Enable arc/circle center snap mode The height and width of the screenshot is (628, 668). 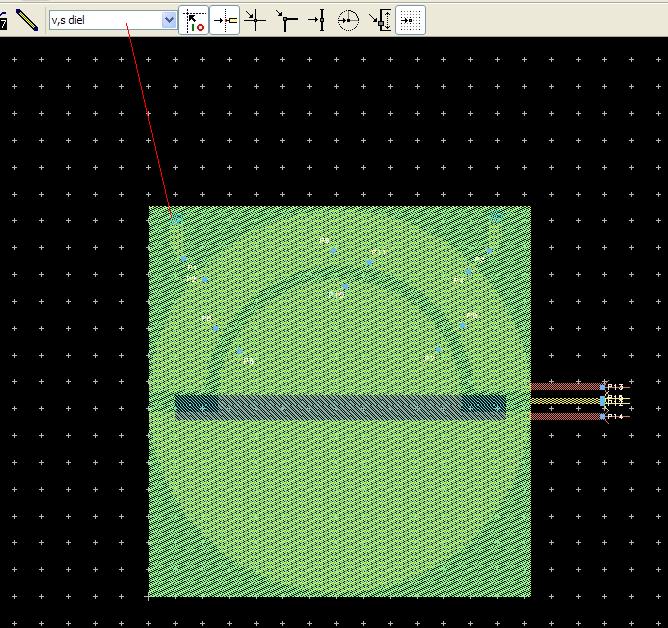pyautogui.click(x=348, y=20)
